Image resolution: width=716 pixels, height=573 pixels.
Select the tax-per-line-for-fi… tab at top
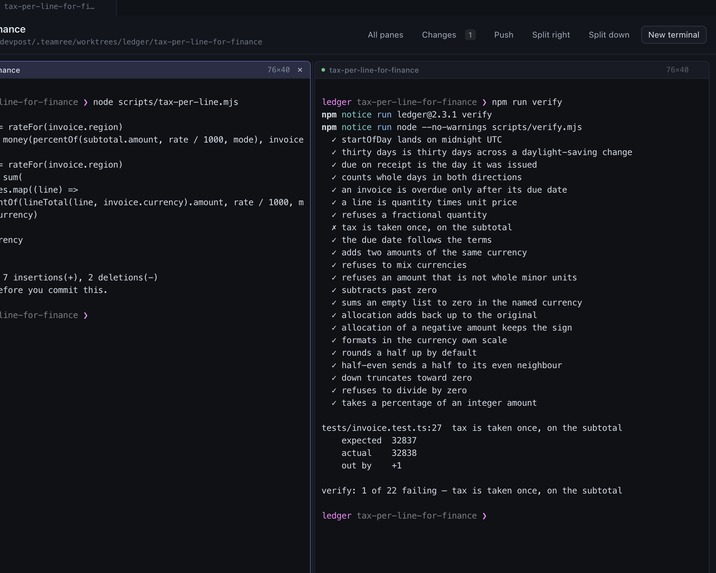49,6
